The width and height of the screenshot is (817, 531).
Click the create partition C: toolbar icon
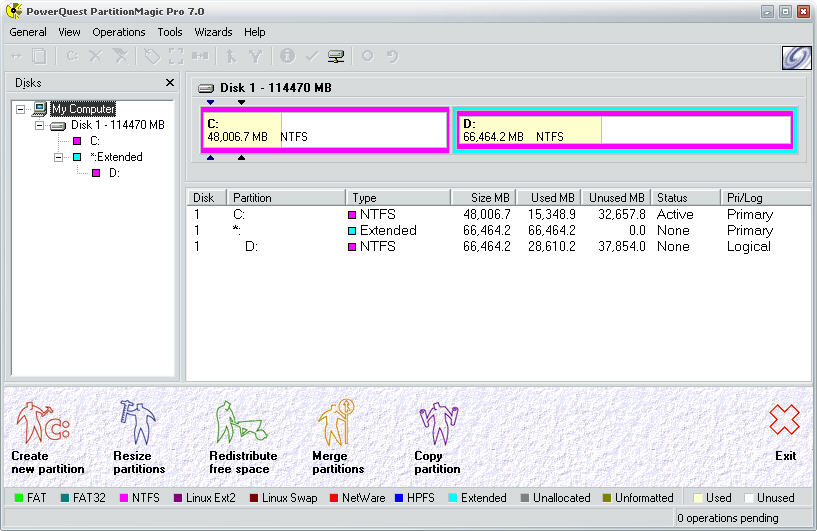pyautogui.click(x=72, y=56)
